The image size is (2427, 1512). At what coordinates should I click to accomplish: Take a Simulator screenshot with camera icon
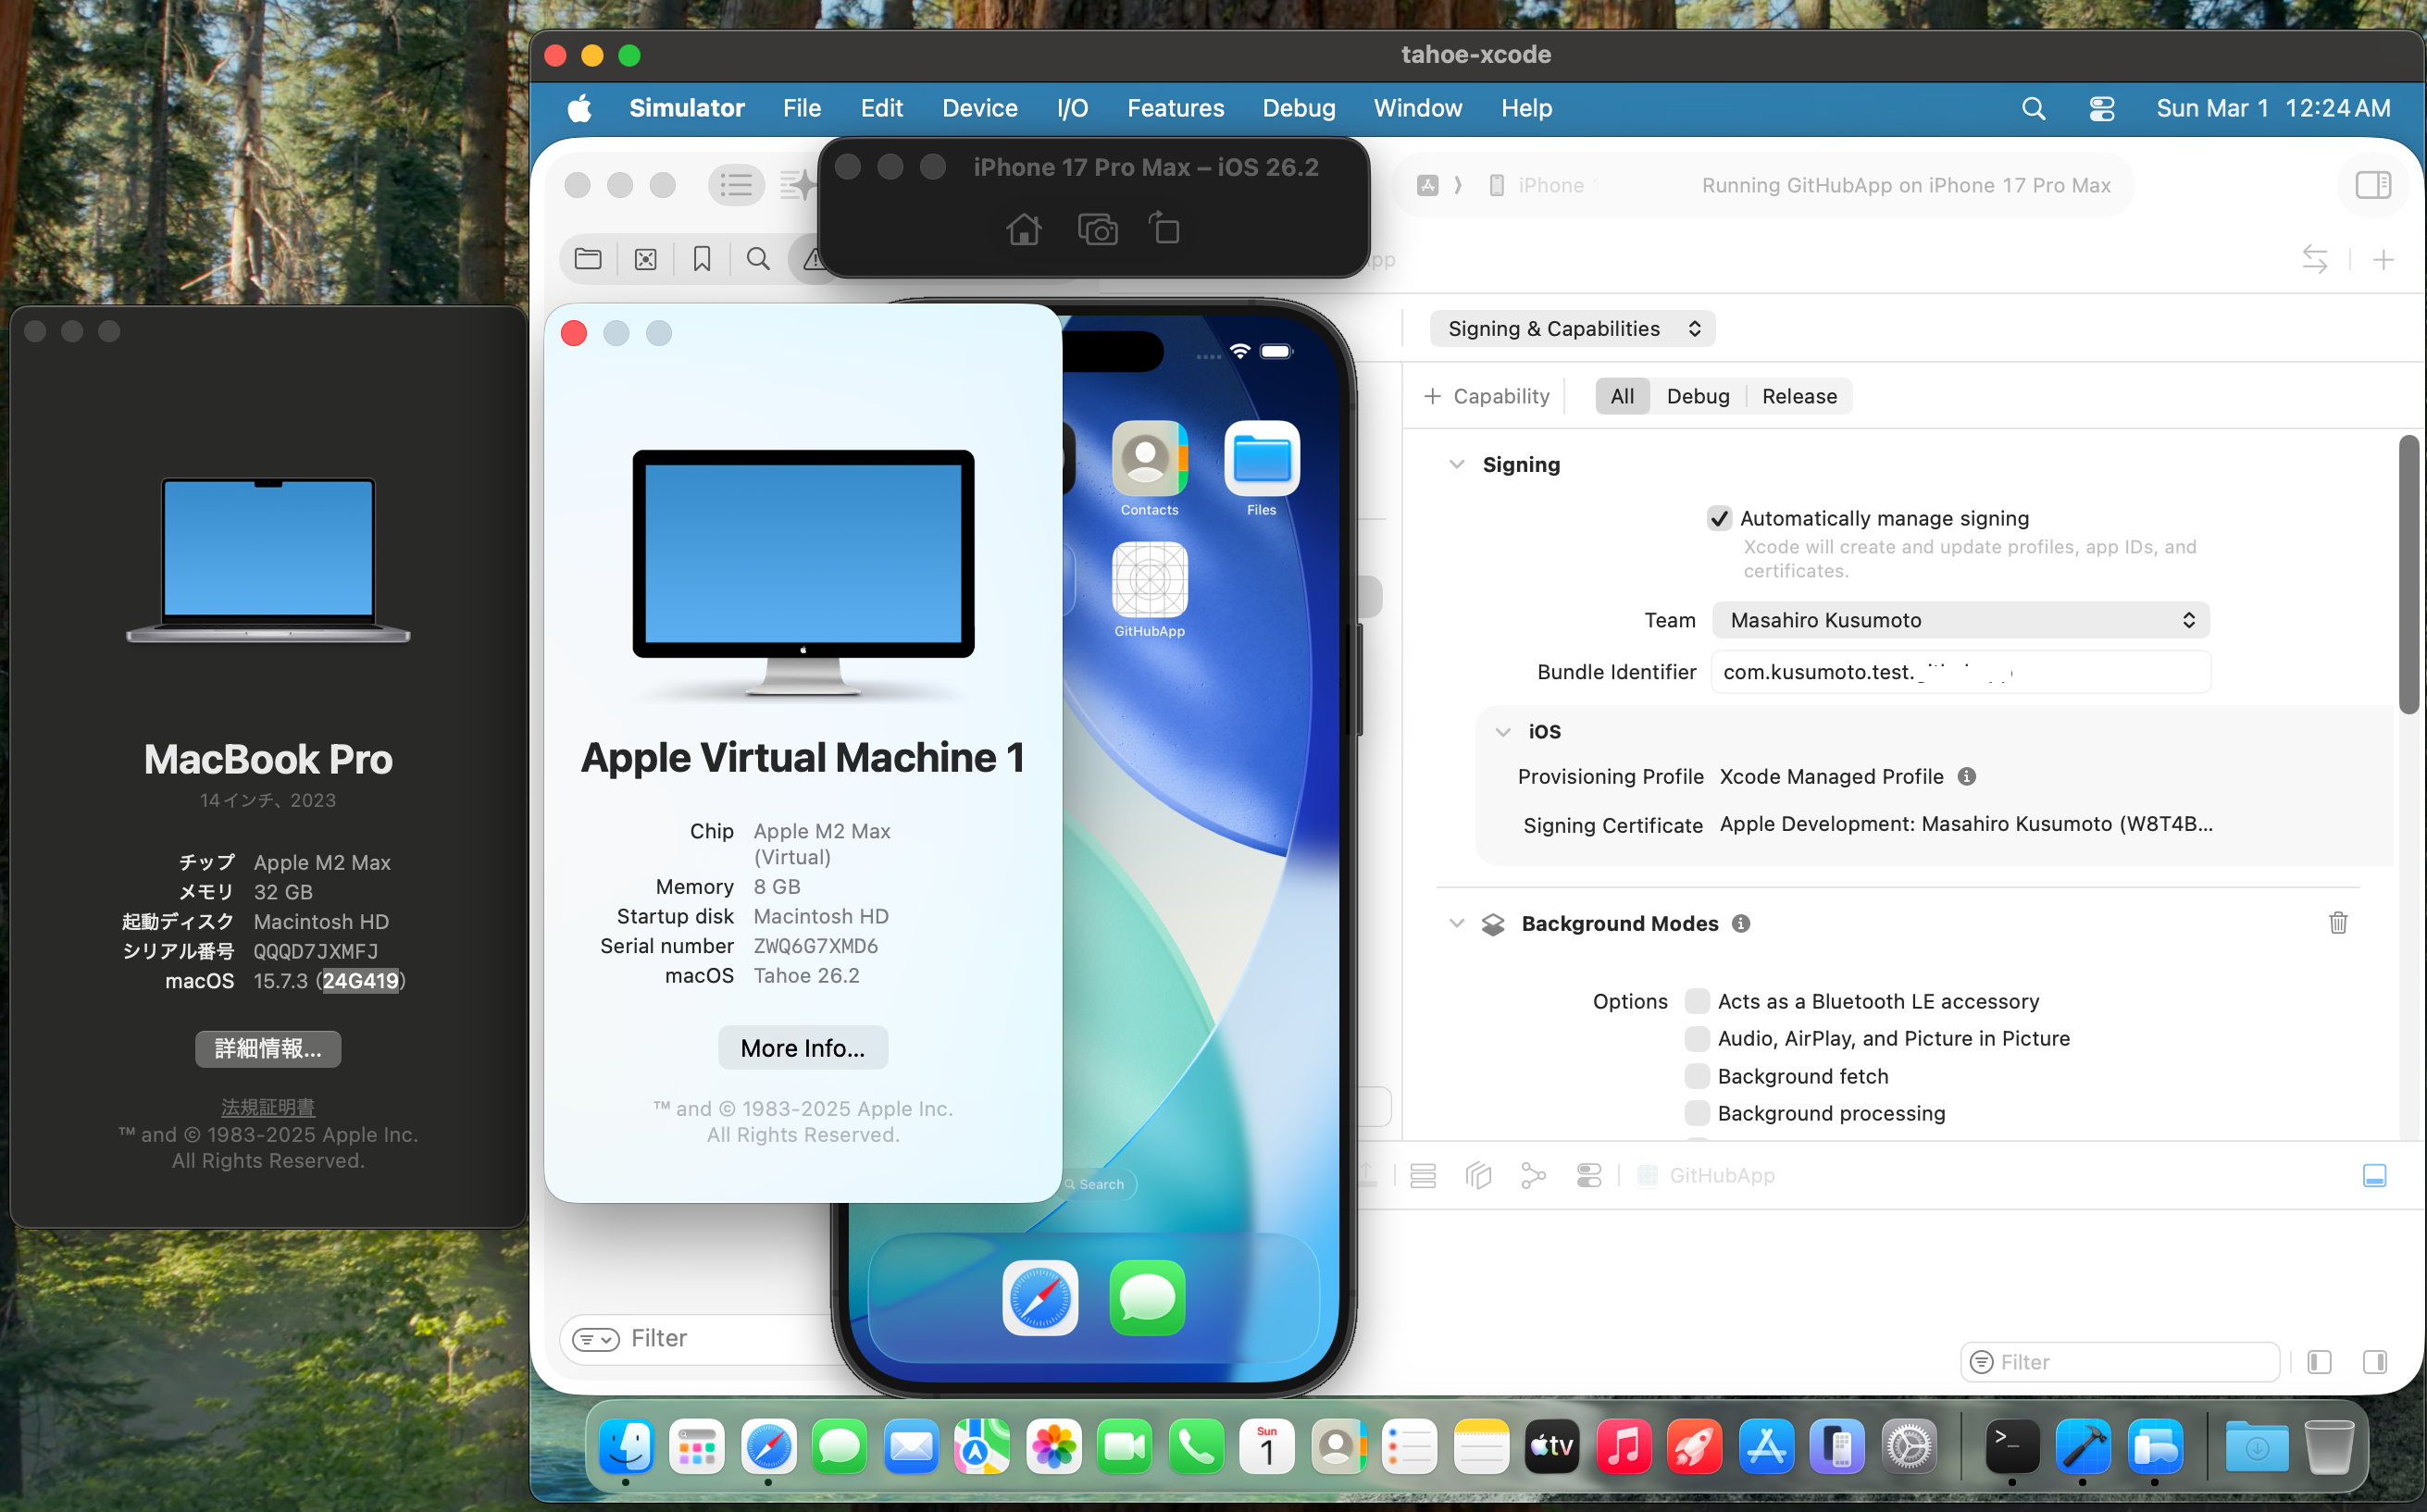1097,230
